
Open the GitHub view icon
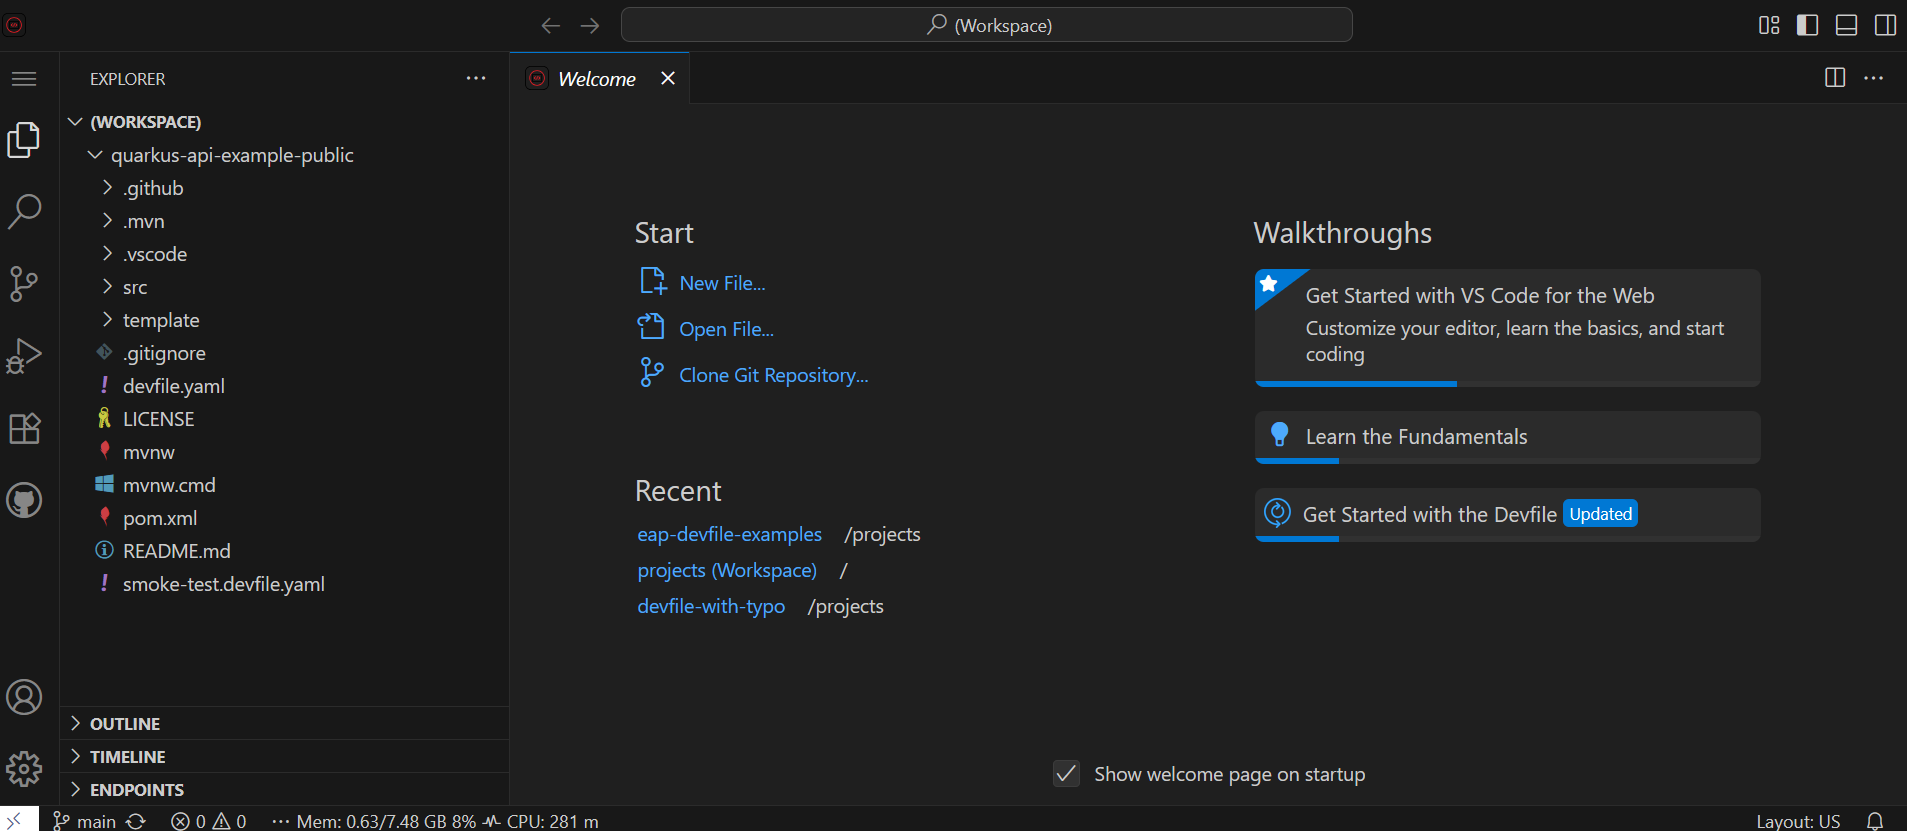pos(24,500)
